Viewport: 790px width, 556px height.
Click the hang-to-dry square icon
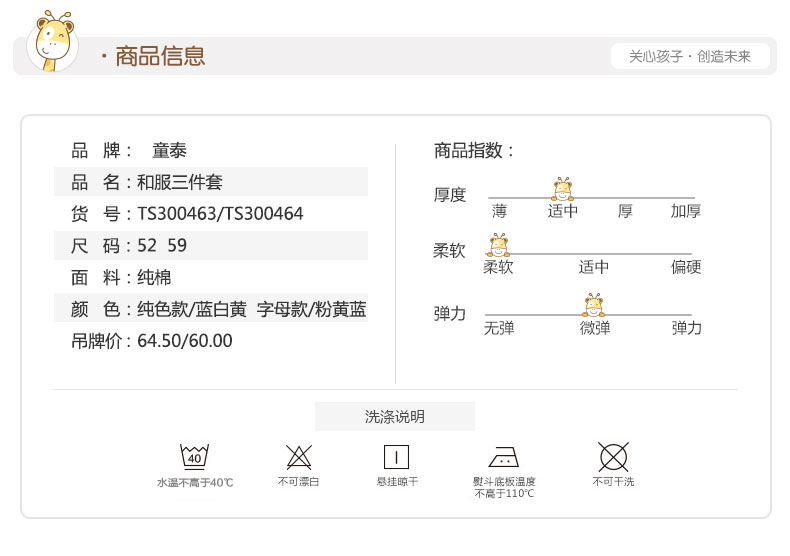pyautogui.click(x=396, y=457)
